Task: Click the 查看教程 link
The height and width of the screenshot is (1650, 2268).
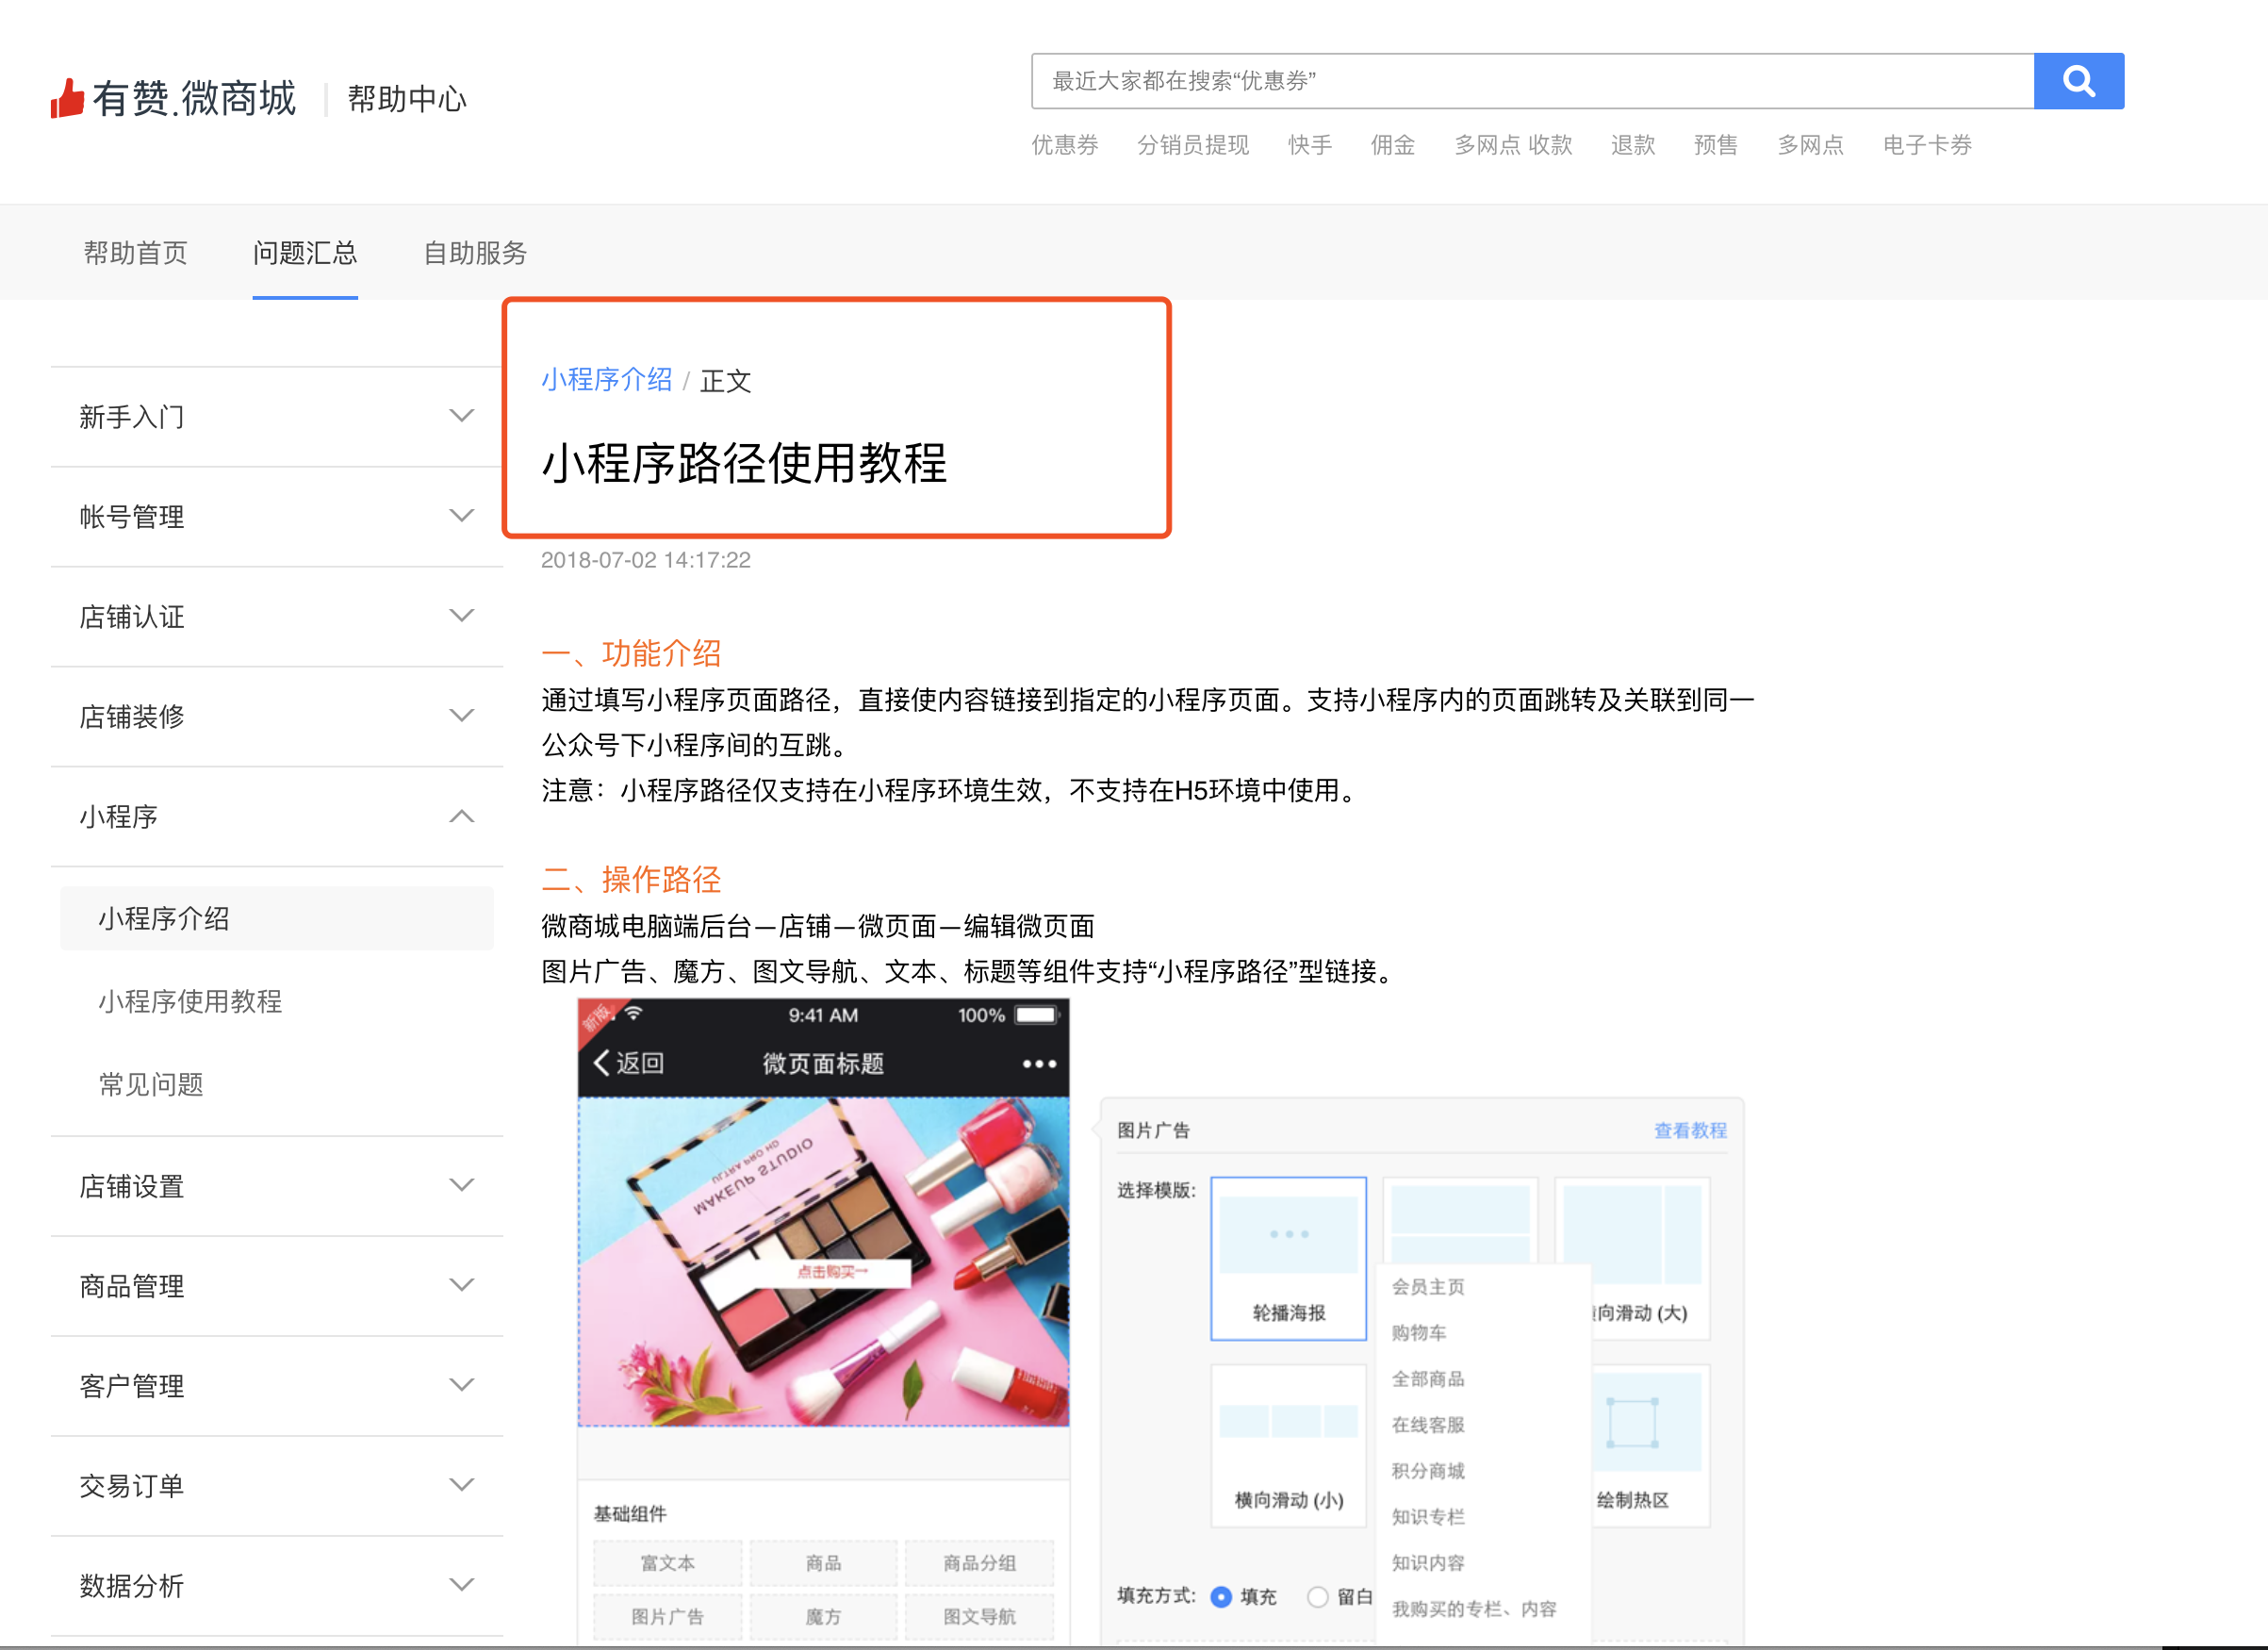Action: pyautogui.click(x=1689, y=1130)
